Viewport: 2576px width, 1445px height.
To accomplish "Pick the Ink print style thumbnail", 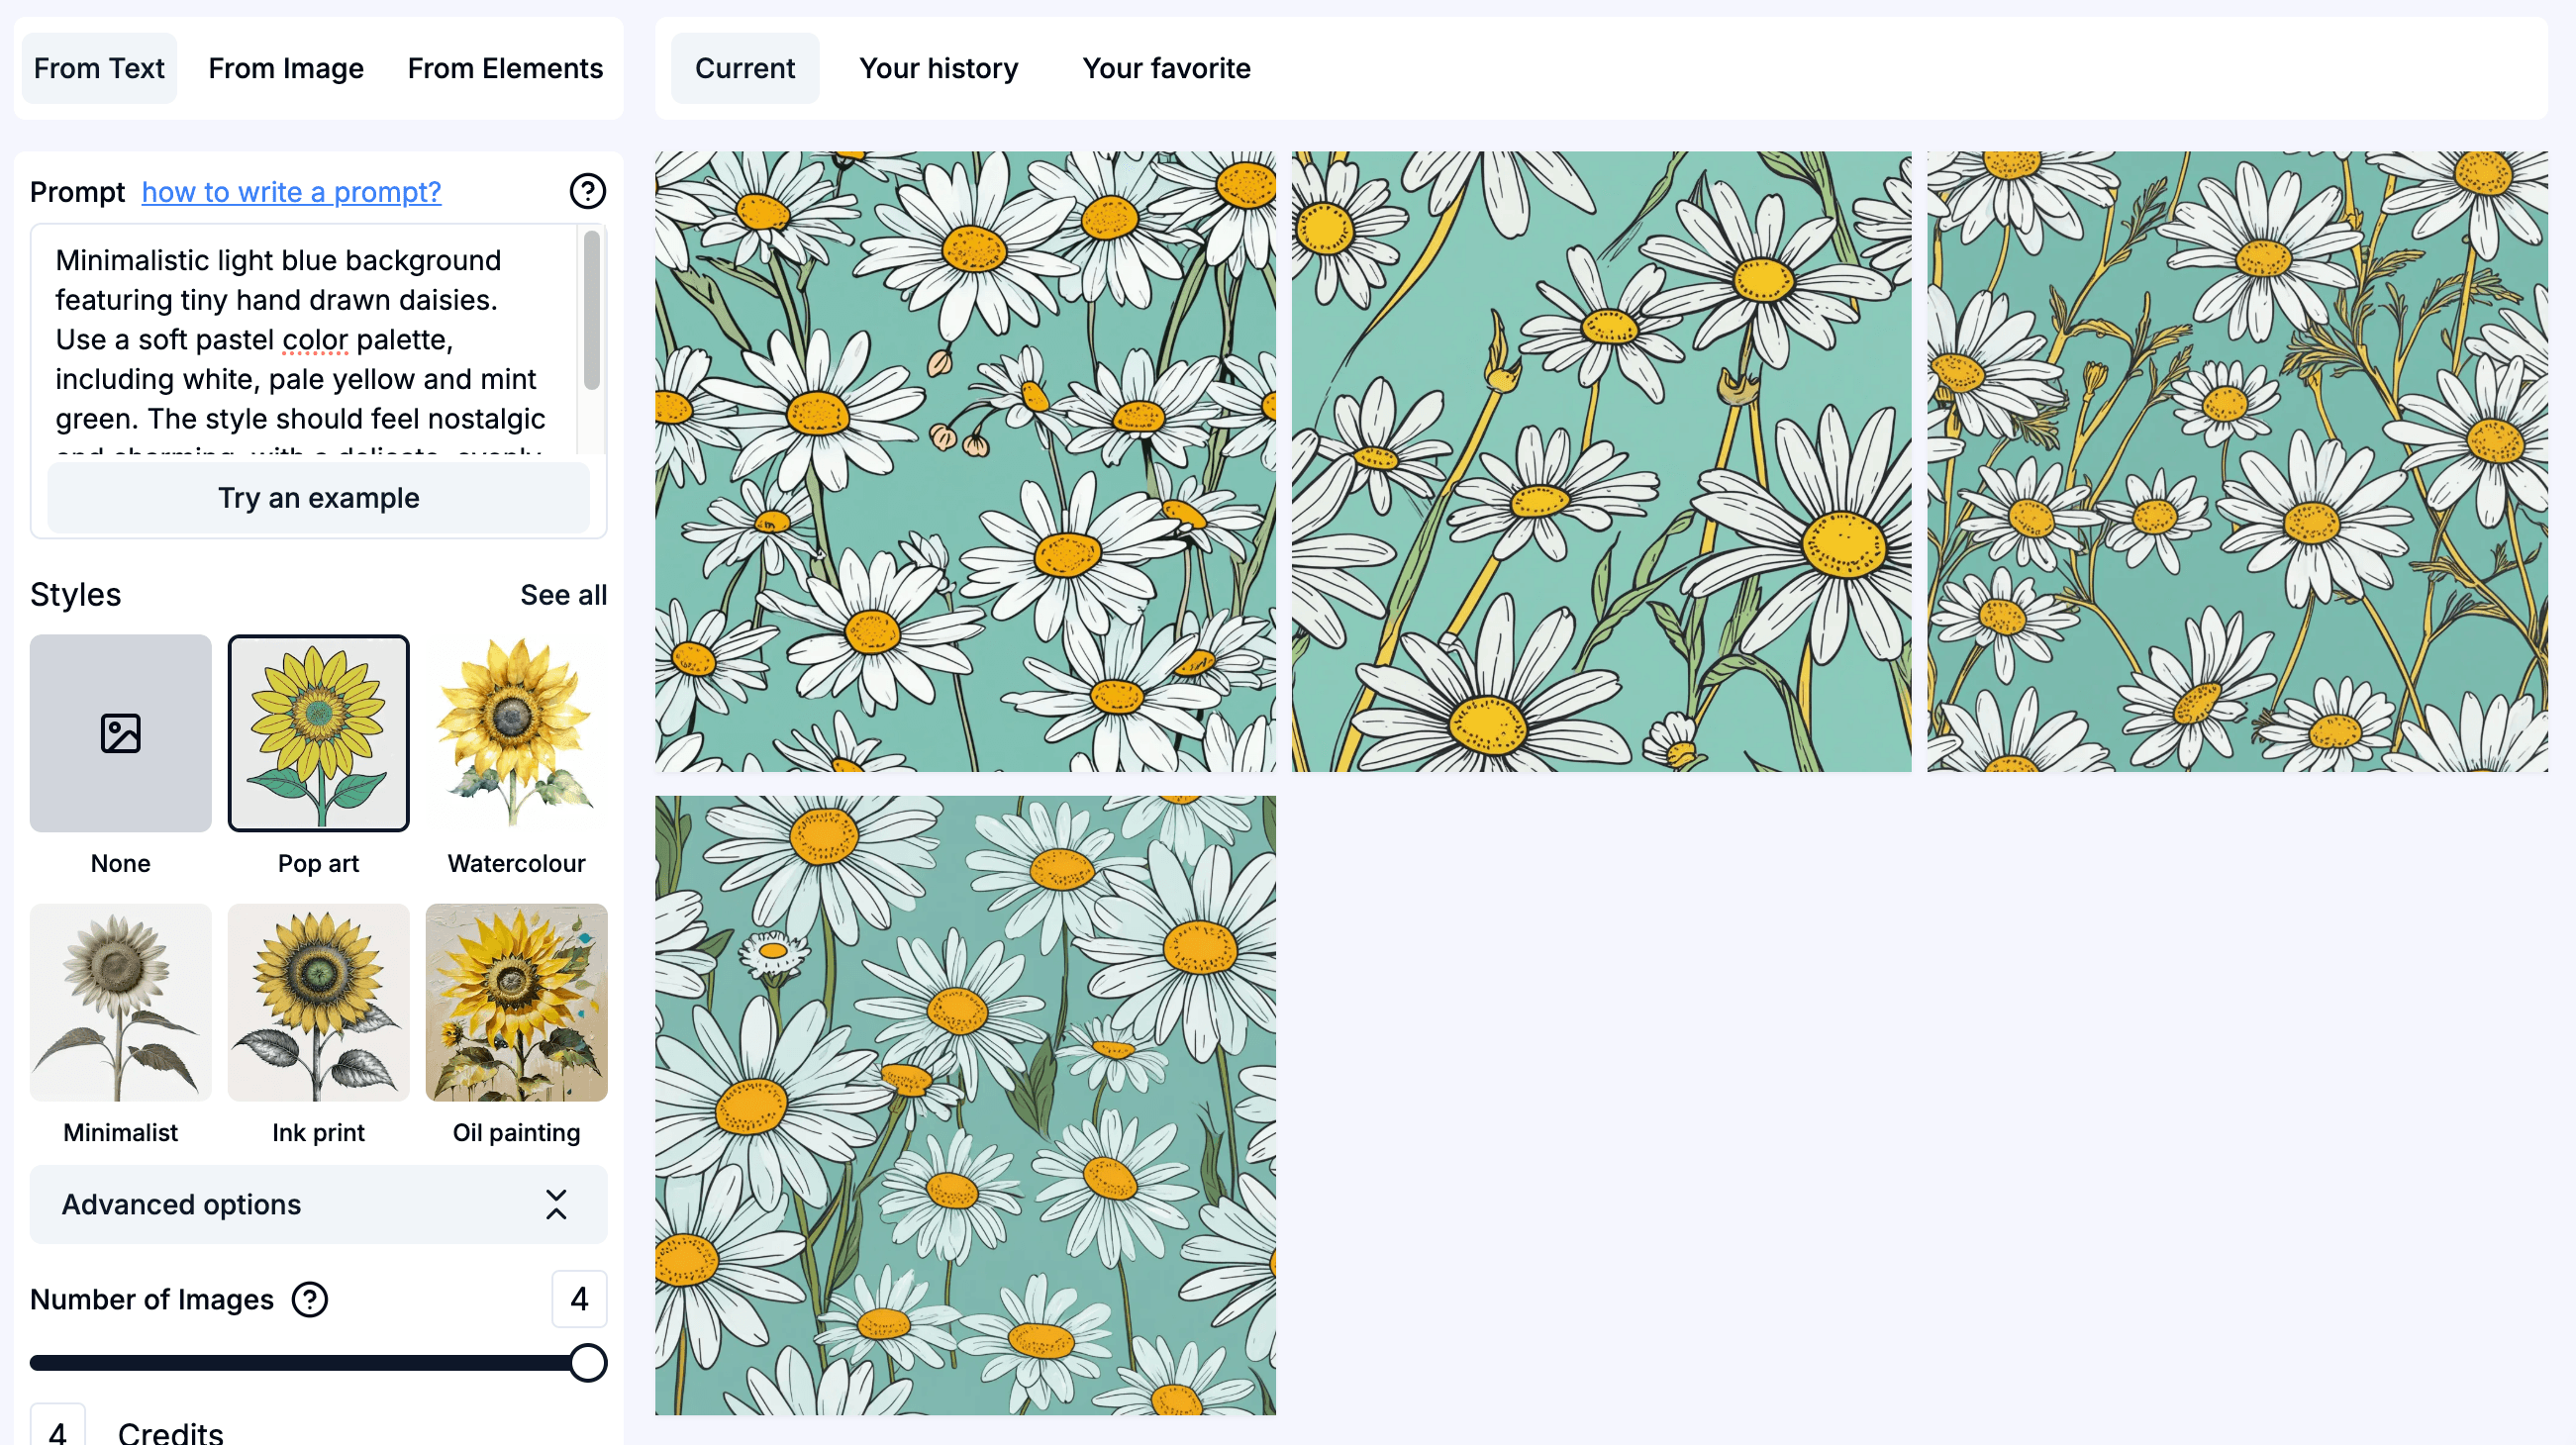I will click(318, 1002).
